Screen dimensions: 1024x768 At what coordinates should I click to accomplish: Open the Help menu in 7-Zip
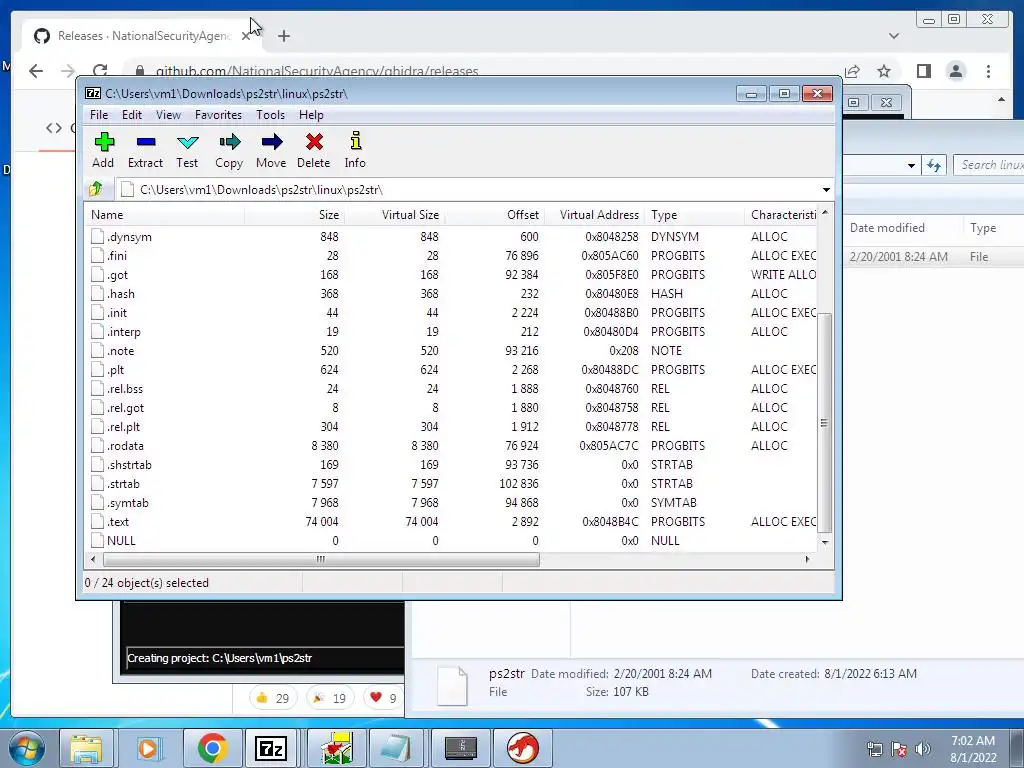311,115
